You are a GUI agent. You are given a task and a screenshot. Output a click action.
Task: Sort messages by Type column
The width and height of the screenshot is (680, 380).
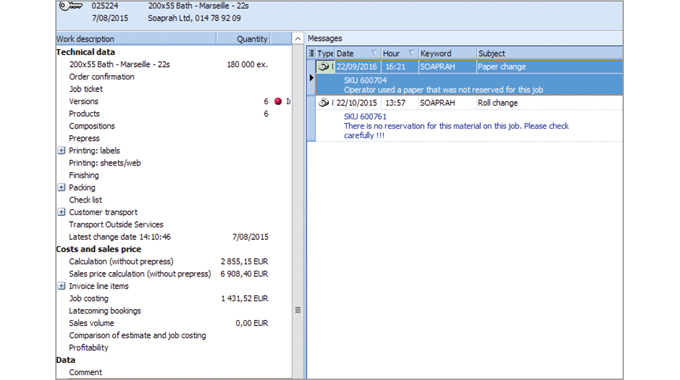pyautogui.click(x=325, y=53)
